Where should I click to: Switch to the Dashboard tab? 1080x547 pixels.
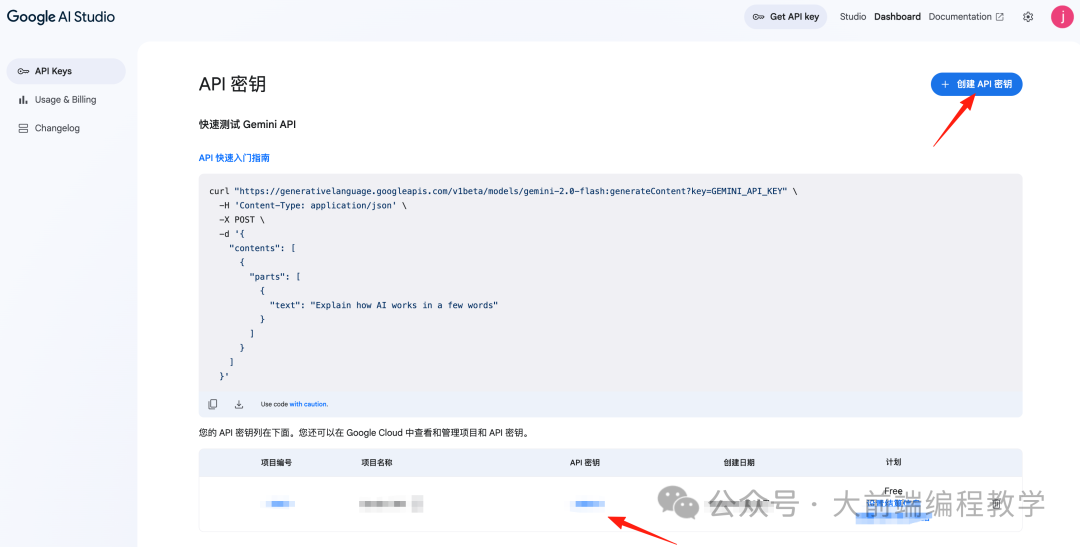(897, 17)
